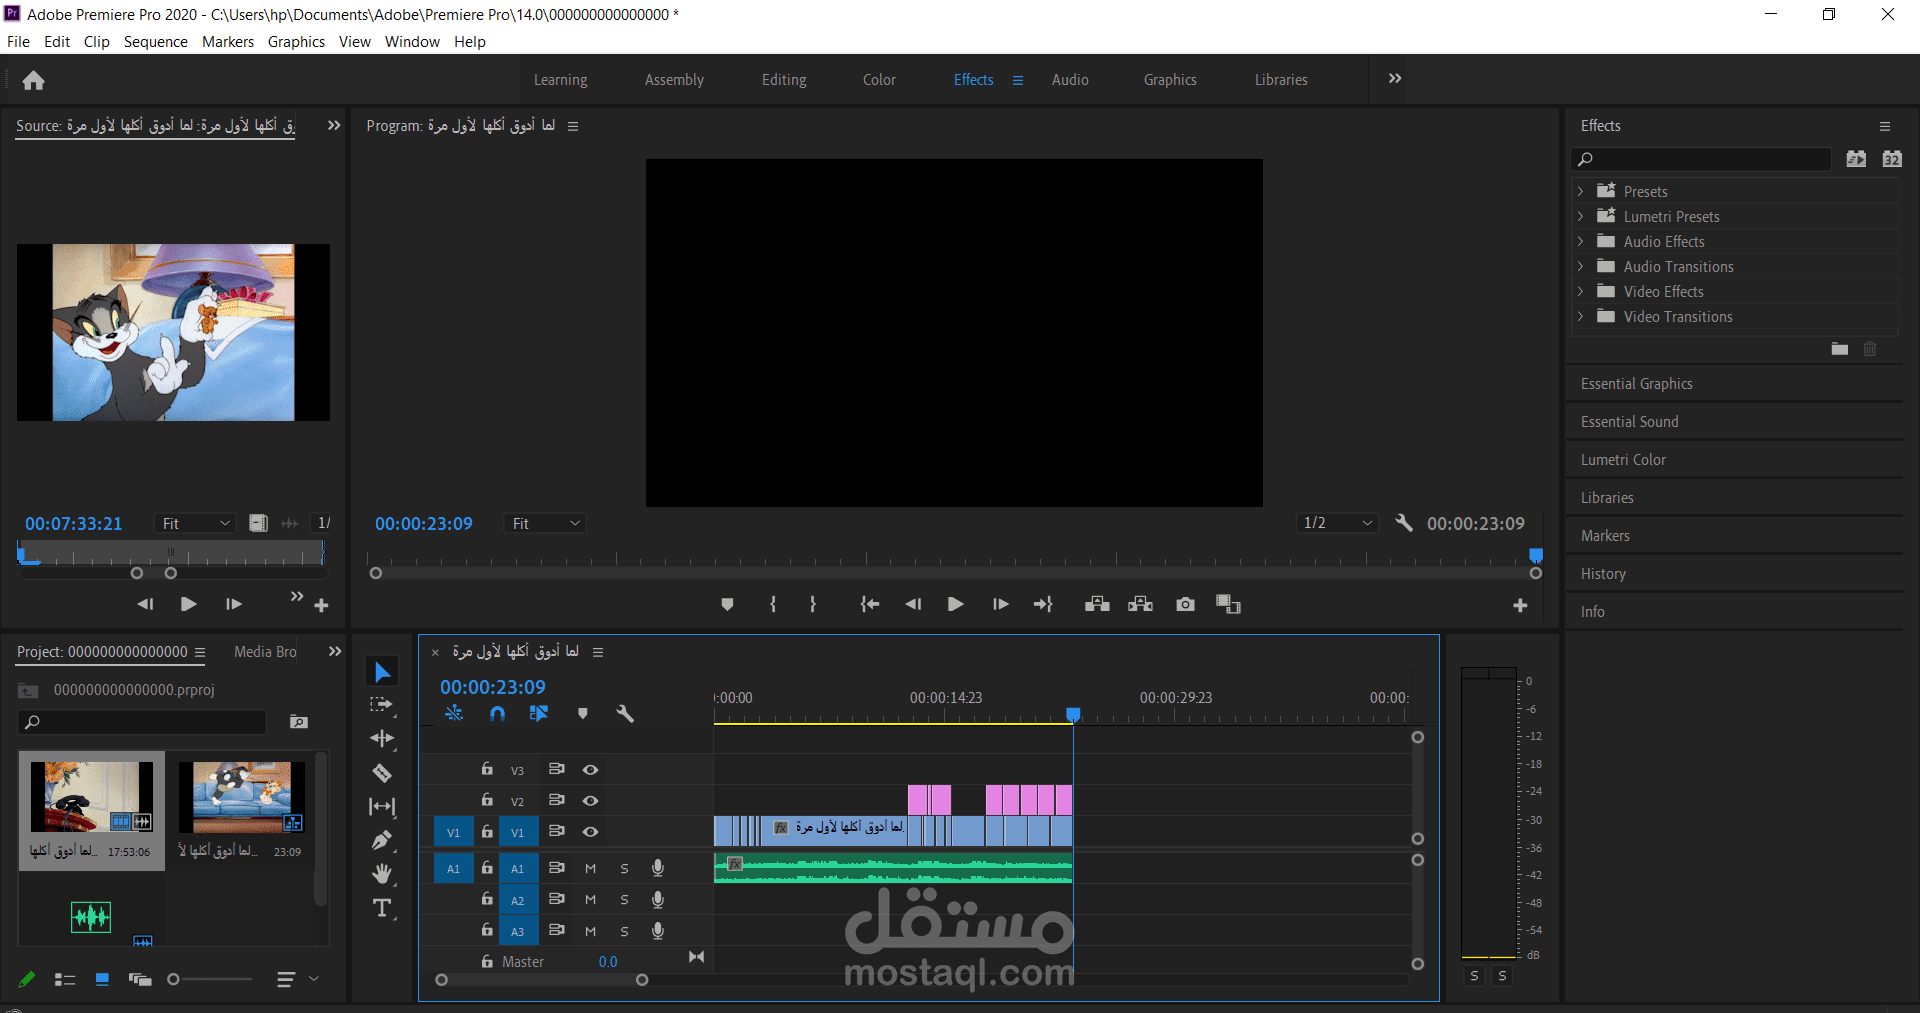Click the Lift button in Program monitor
Image resolution: width=1920 pixels, height=1013 pixels.
click(x=1097, y=604)
